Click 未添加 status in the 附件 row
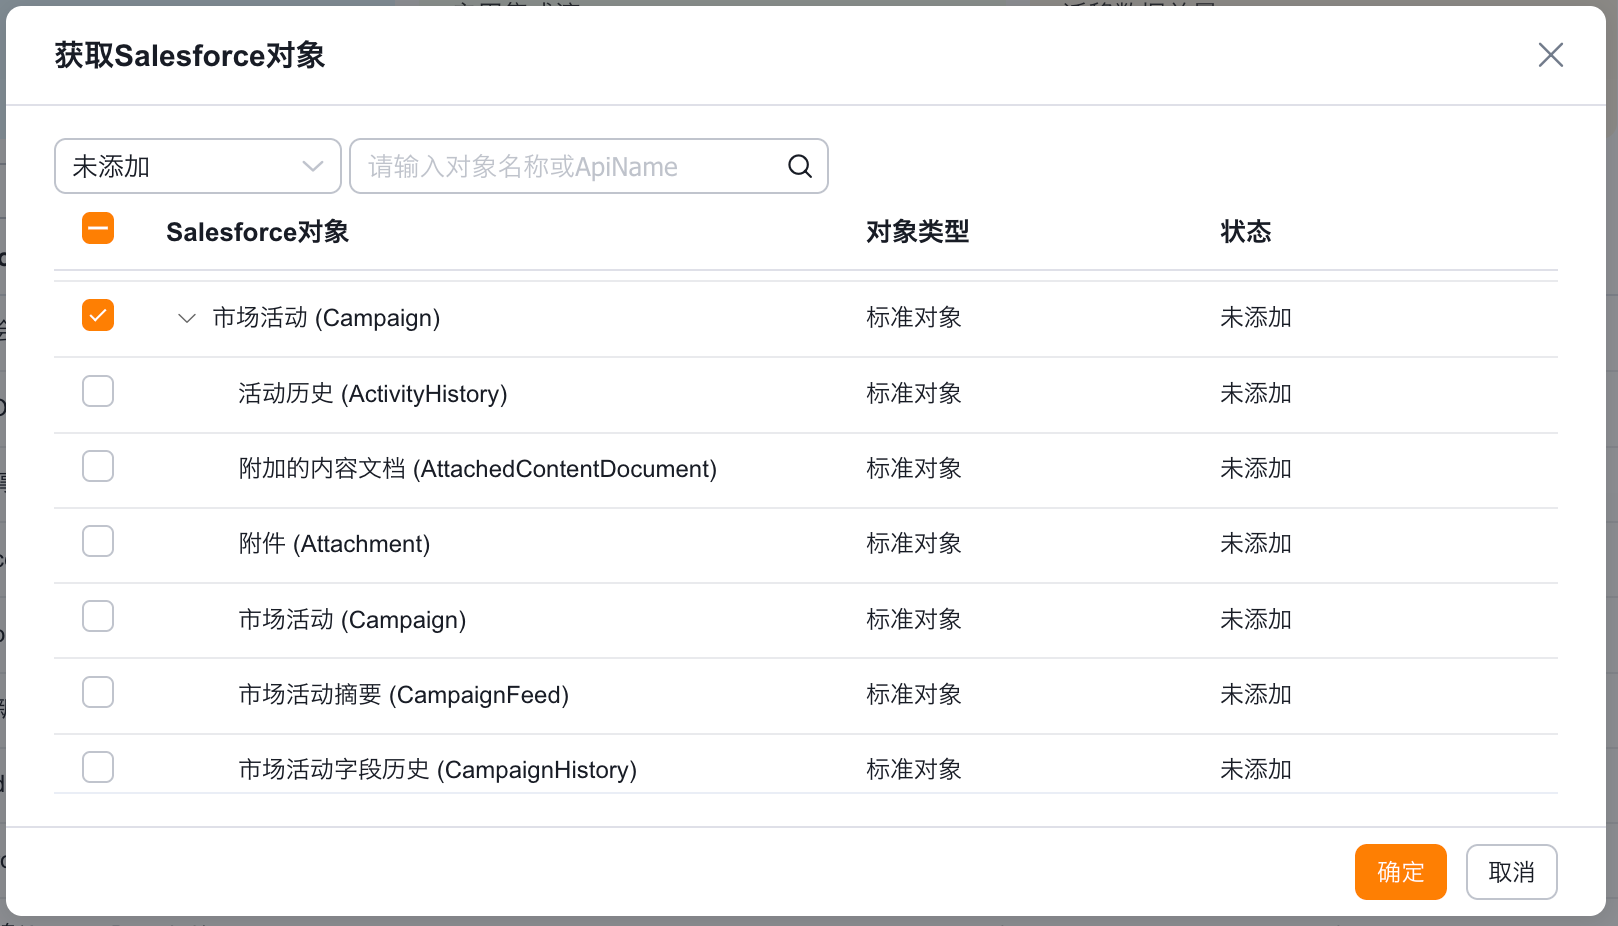The height and width of the screenshot is (926, 1618). pyautogui.click(x=1256, y=544)
